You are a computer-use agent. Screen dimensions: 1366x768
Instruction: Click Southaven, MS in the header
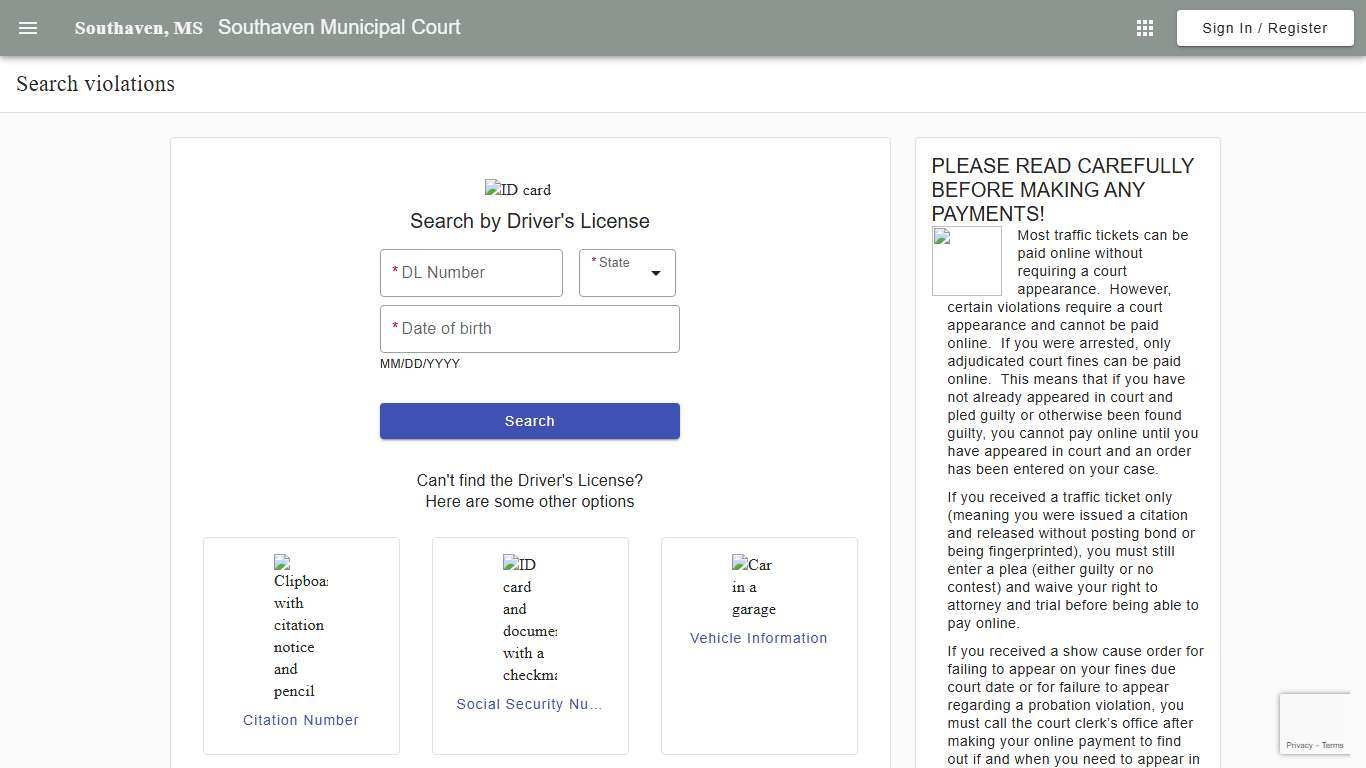click(138, 27)
